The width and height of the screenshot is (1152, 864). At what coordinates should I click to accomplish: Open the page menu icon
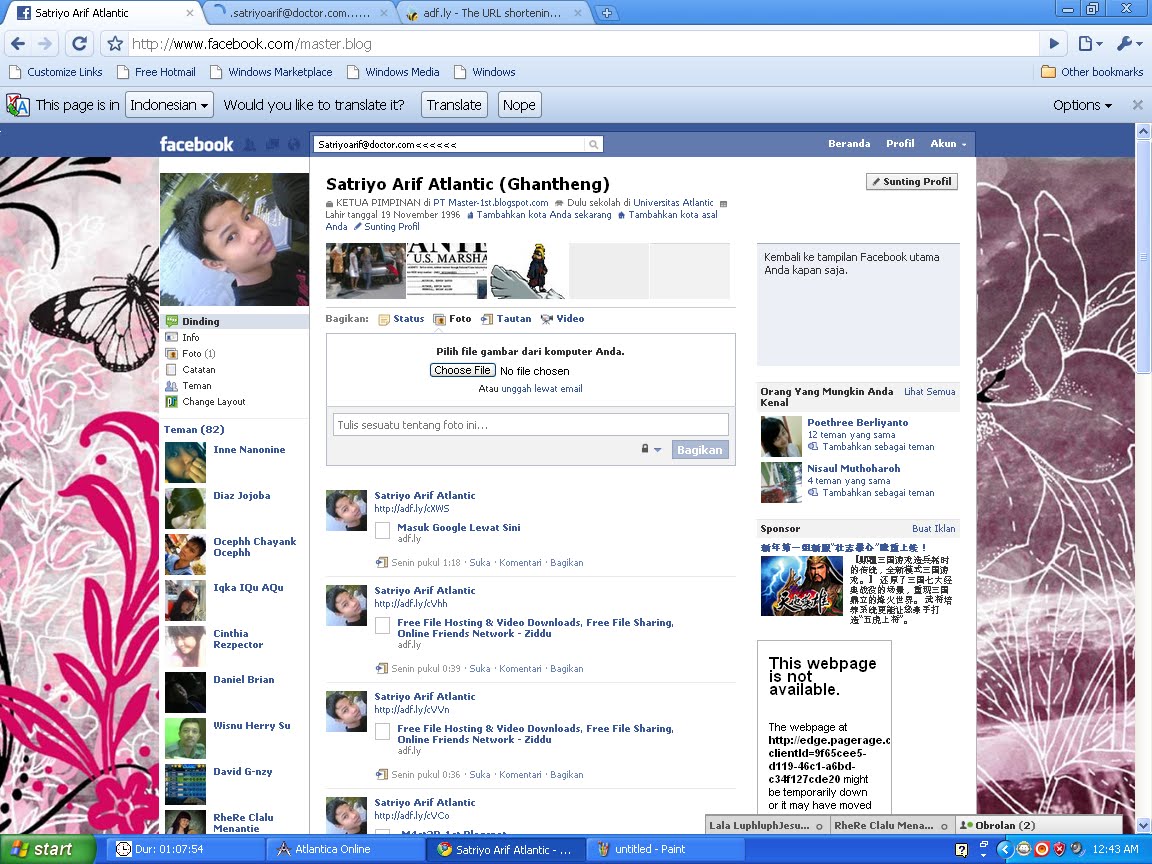pyautogui.click(x=1090, y=43)
